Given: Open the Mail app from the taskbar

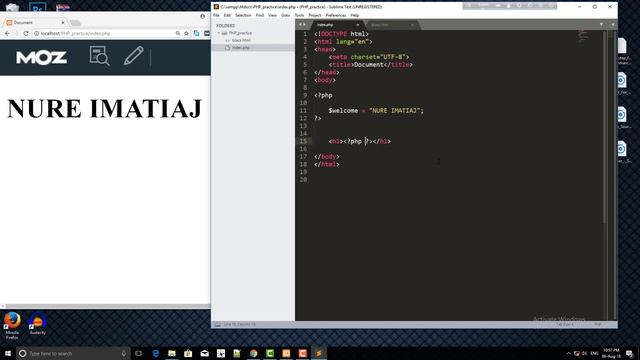Looking at the screenshot, I should point(204,353).
